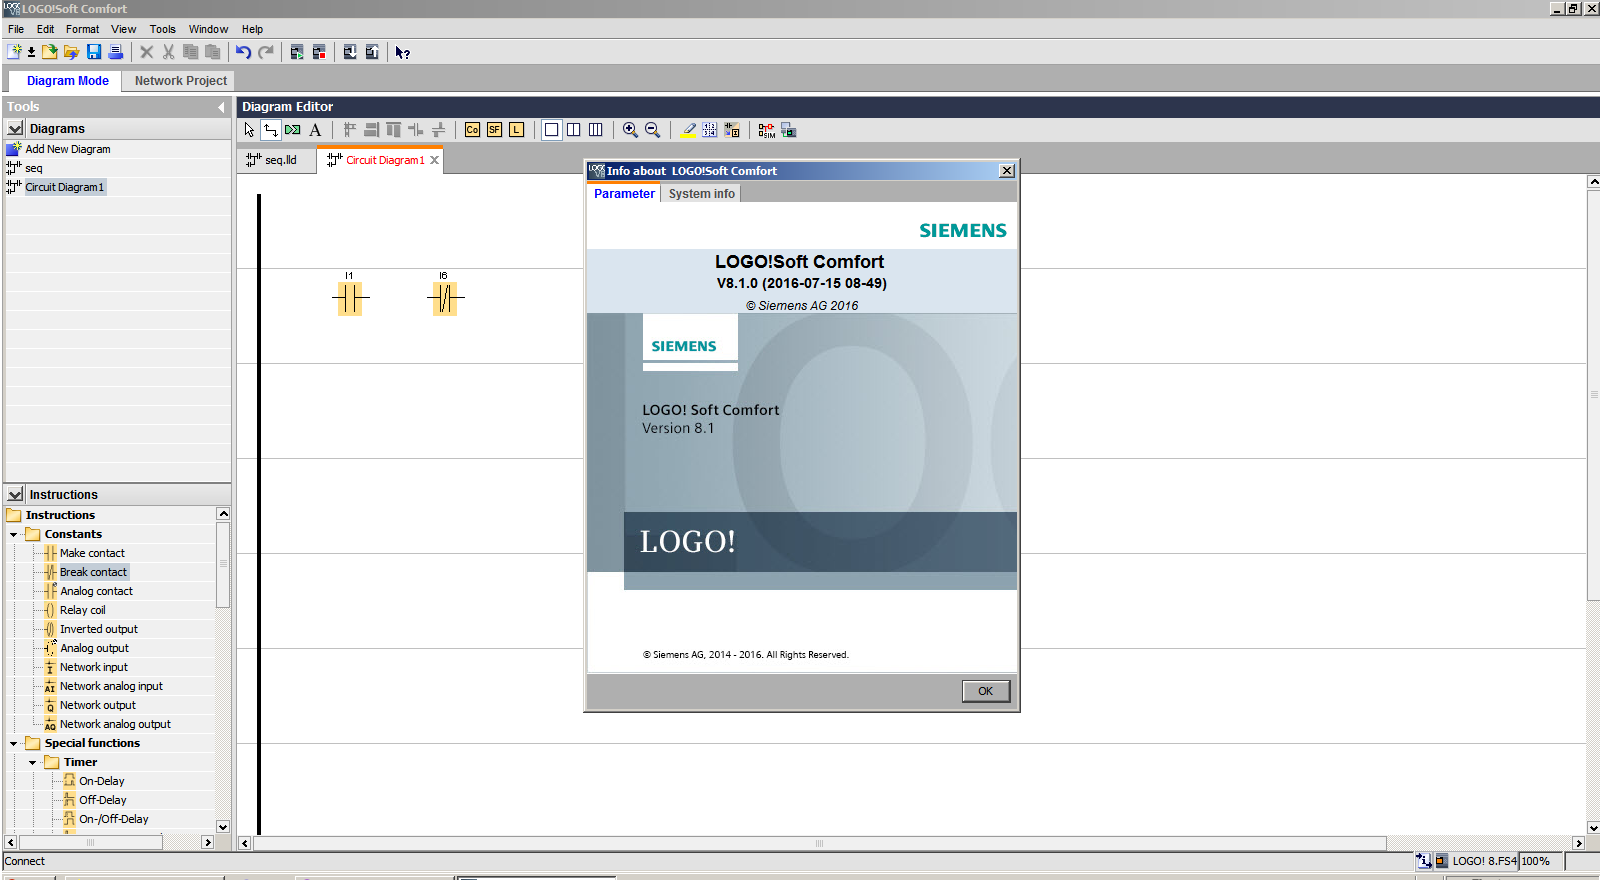Upload program LOGO! to PC icon

click(x=372, y=52)
